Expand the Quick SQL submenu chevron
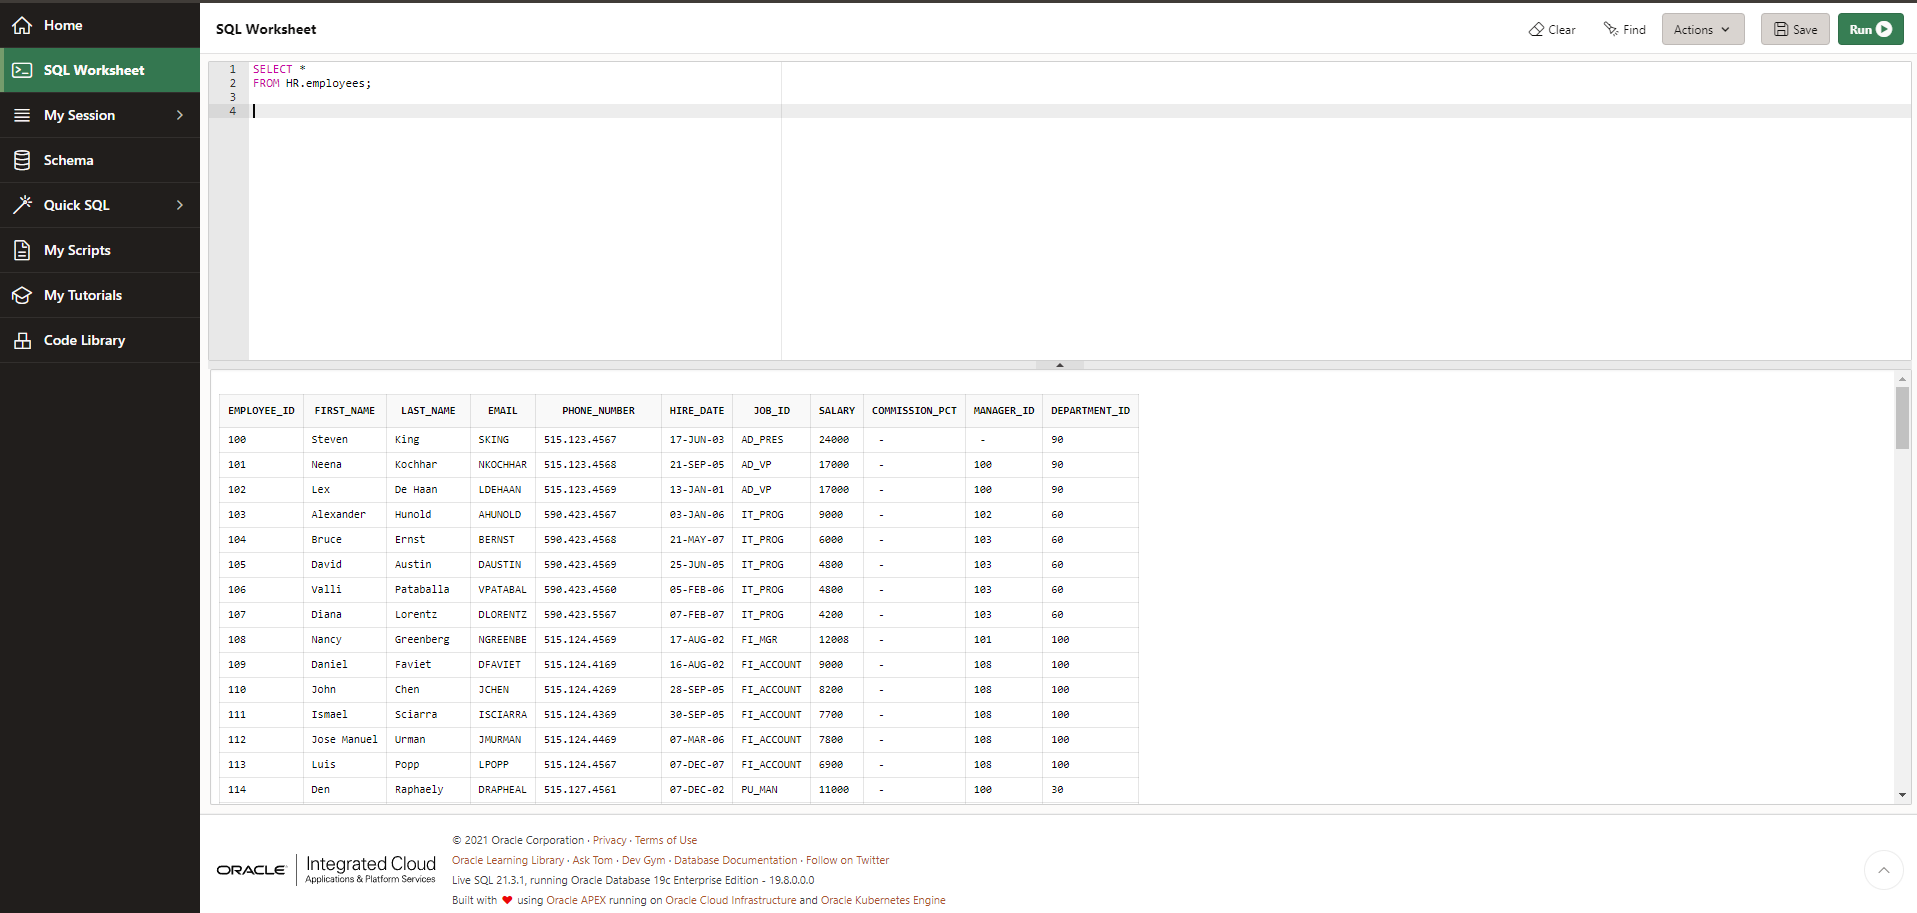Image resolution: width=1917 pixels, height=913 pixels. point(181,204)
